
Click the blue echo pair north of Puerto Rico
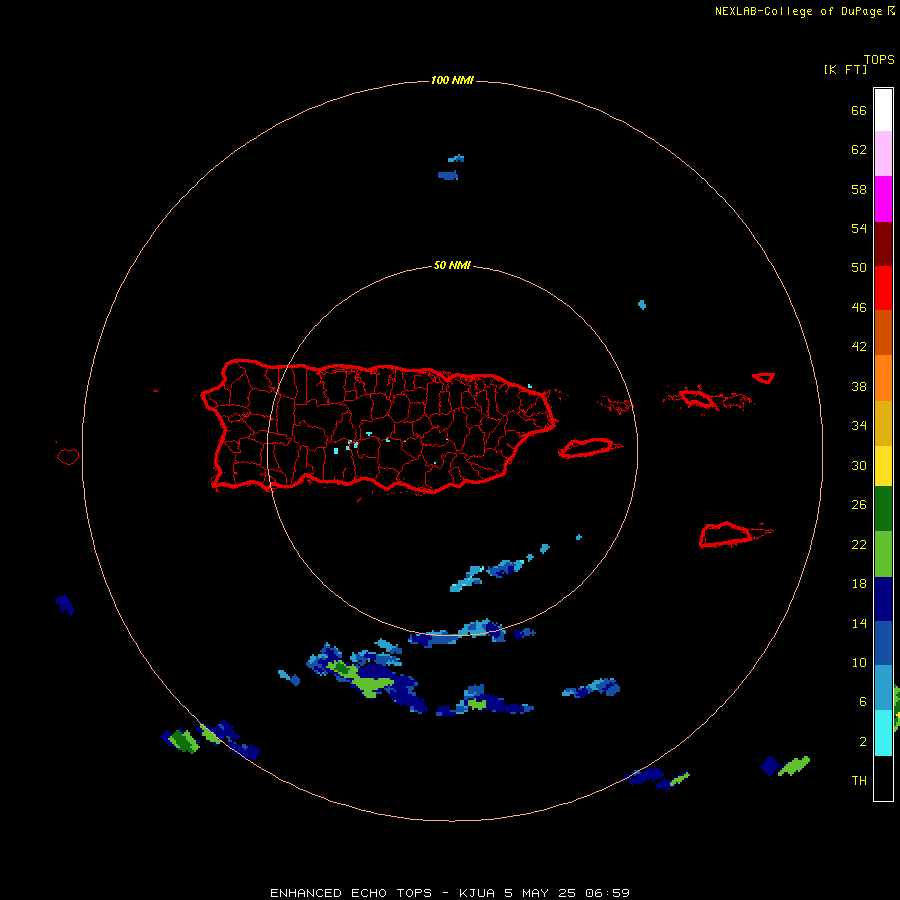[x=452, y=167]
